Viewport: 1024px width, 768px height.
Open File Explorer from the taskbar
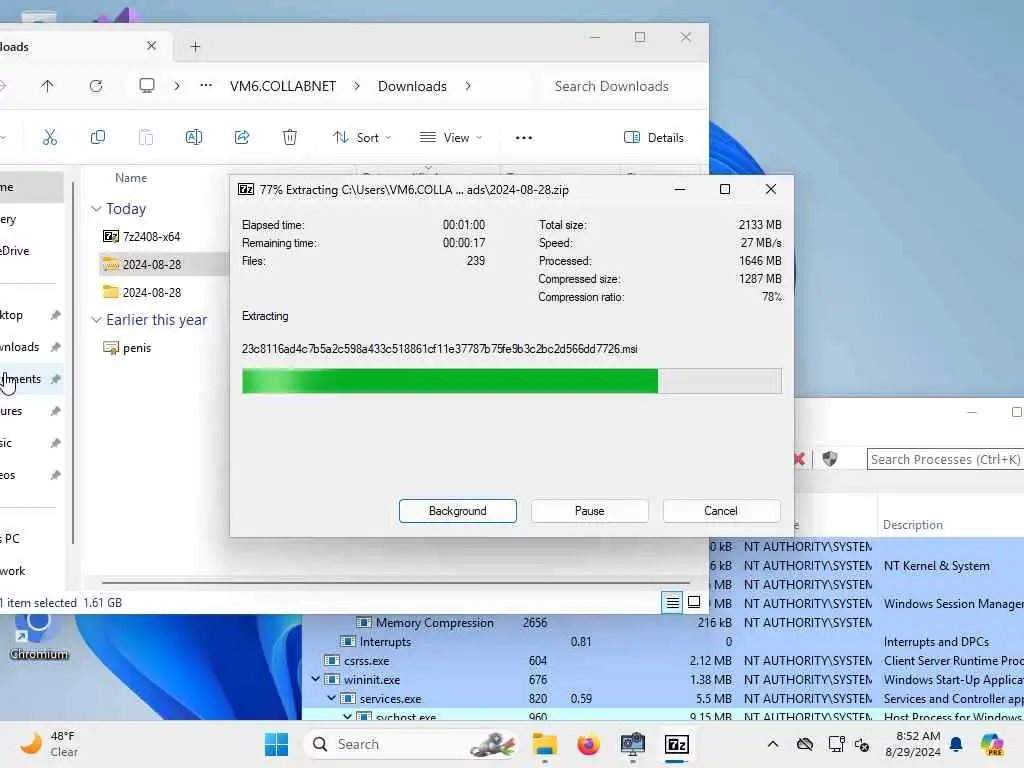click(x=544, y=744)
